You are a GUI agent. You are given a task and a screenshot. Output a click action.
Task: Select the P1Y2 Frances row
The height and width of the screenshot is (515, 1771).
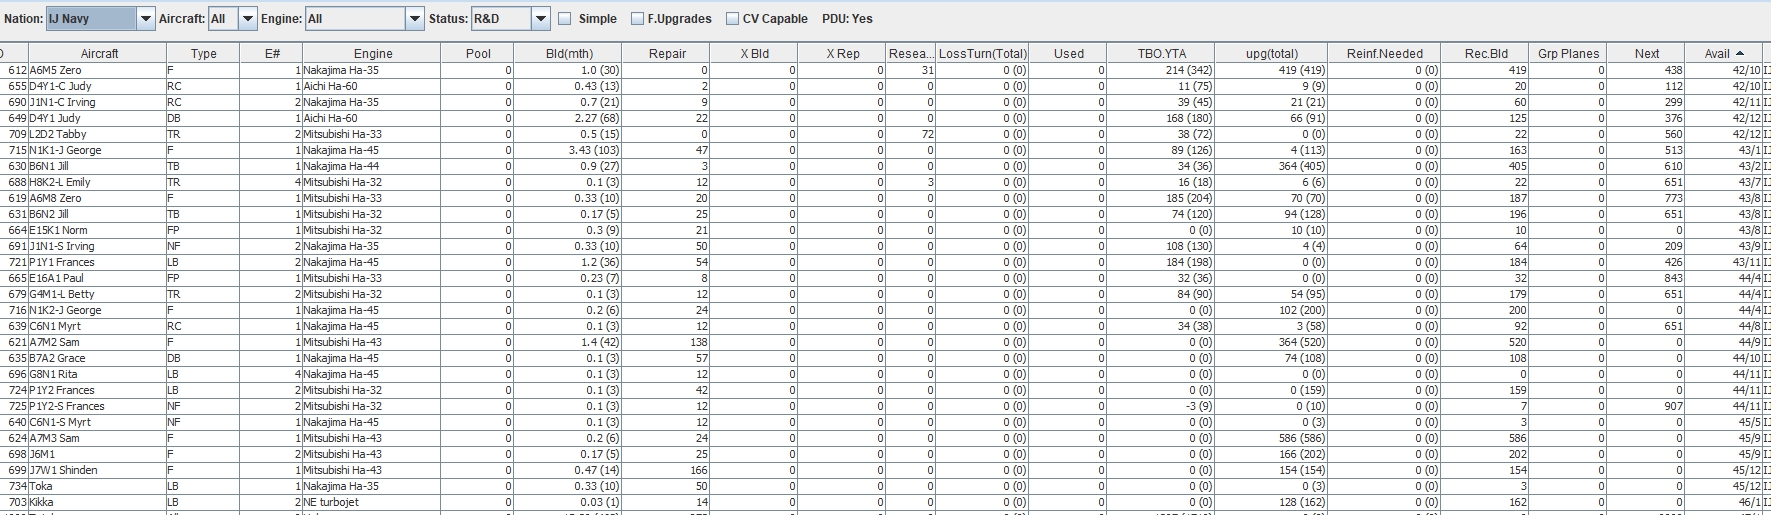[x=885, y=390]
